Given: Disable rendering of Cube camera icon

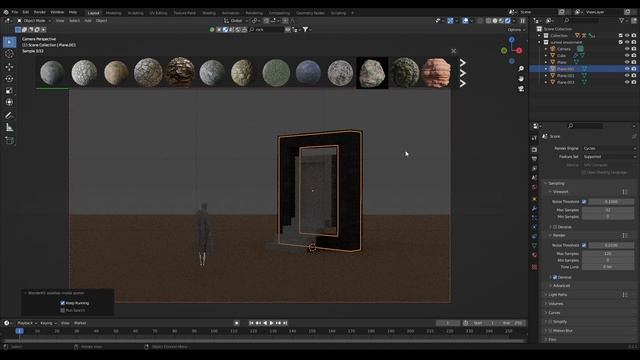Looking at the screenshot, I should (633, 56).
